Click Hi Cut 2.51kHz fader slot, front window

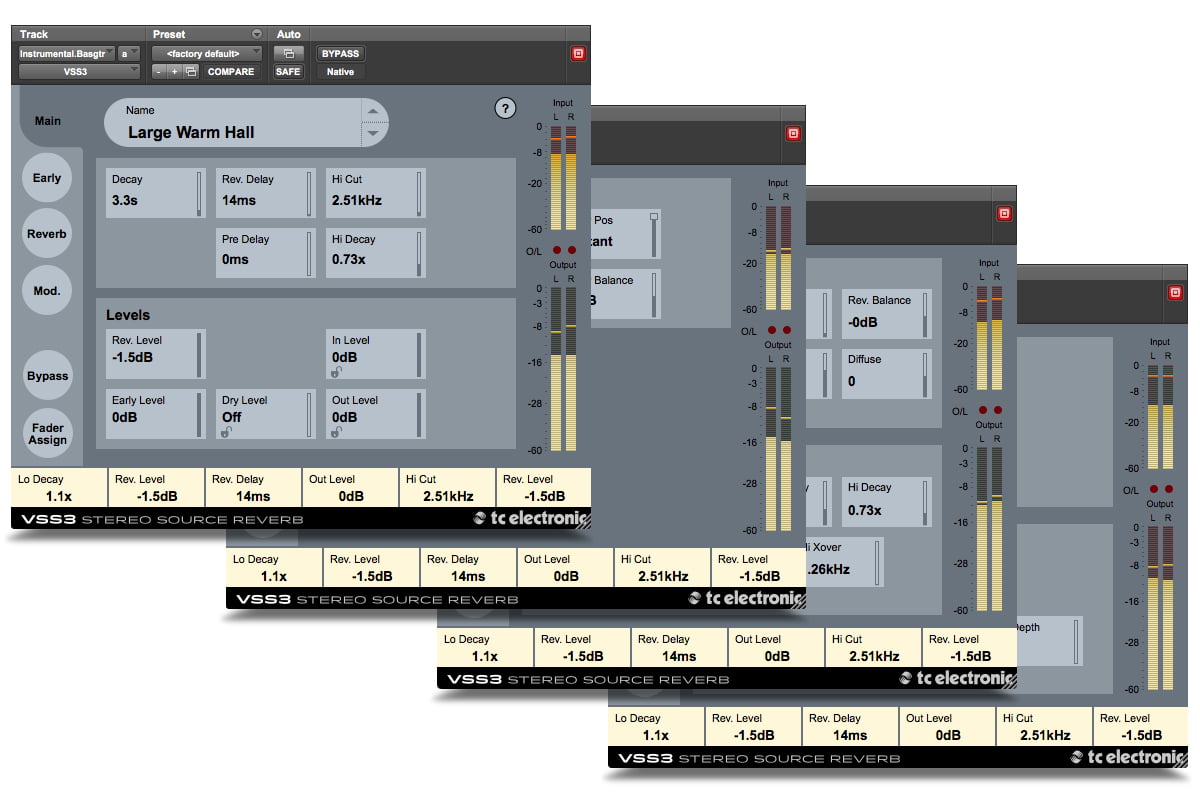coord(447,488)
